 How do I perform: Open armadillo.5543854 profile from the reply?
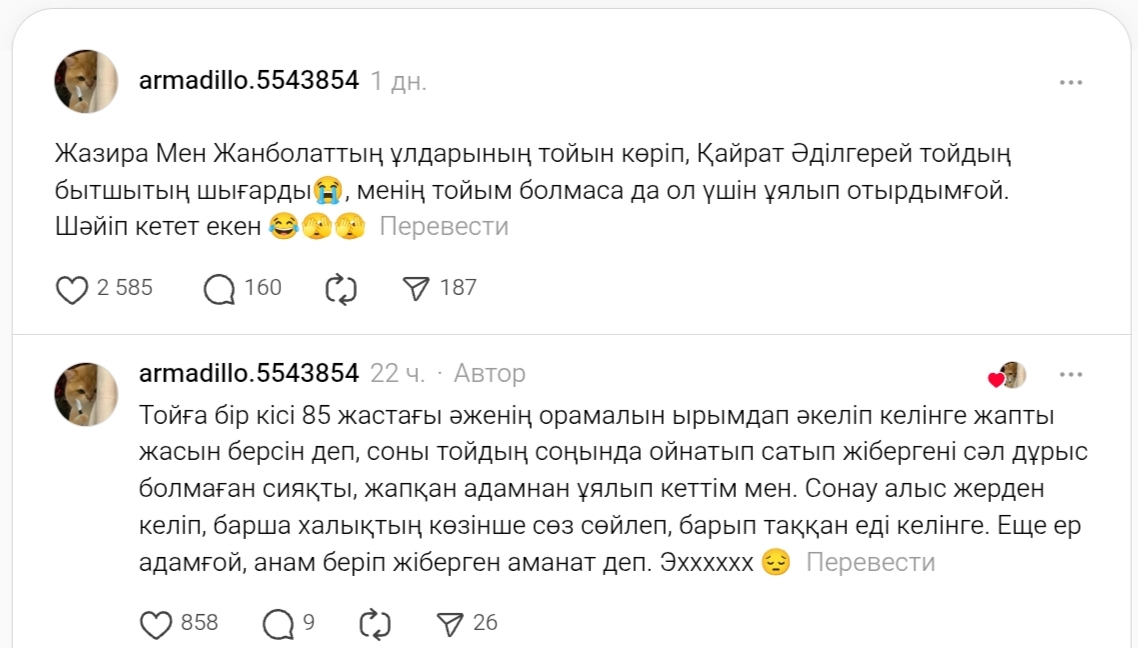click(248, 374)
